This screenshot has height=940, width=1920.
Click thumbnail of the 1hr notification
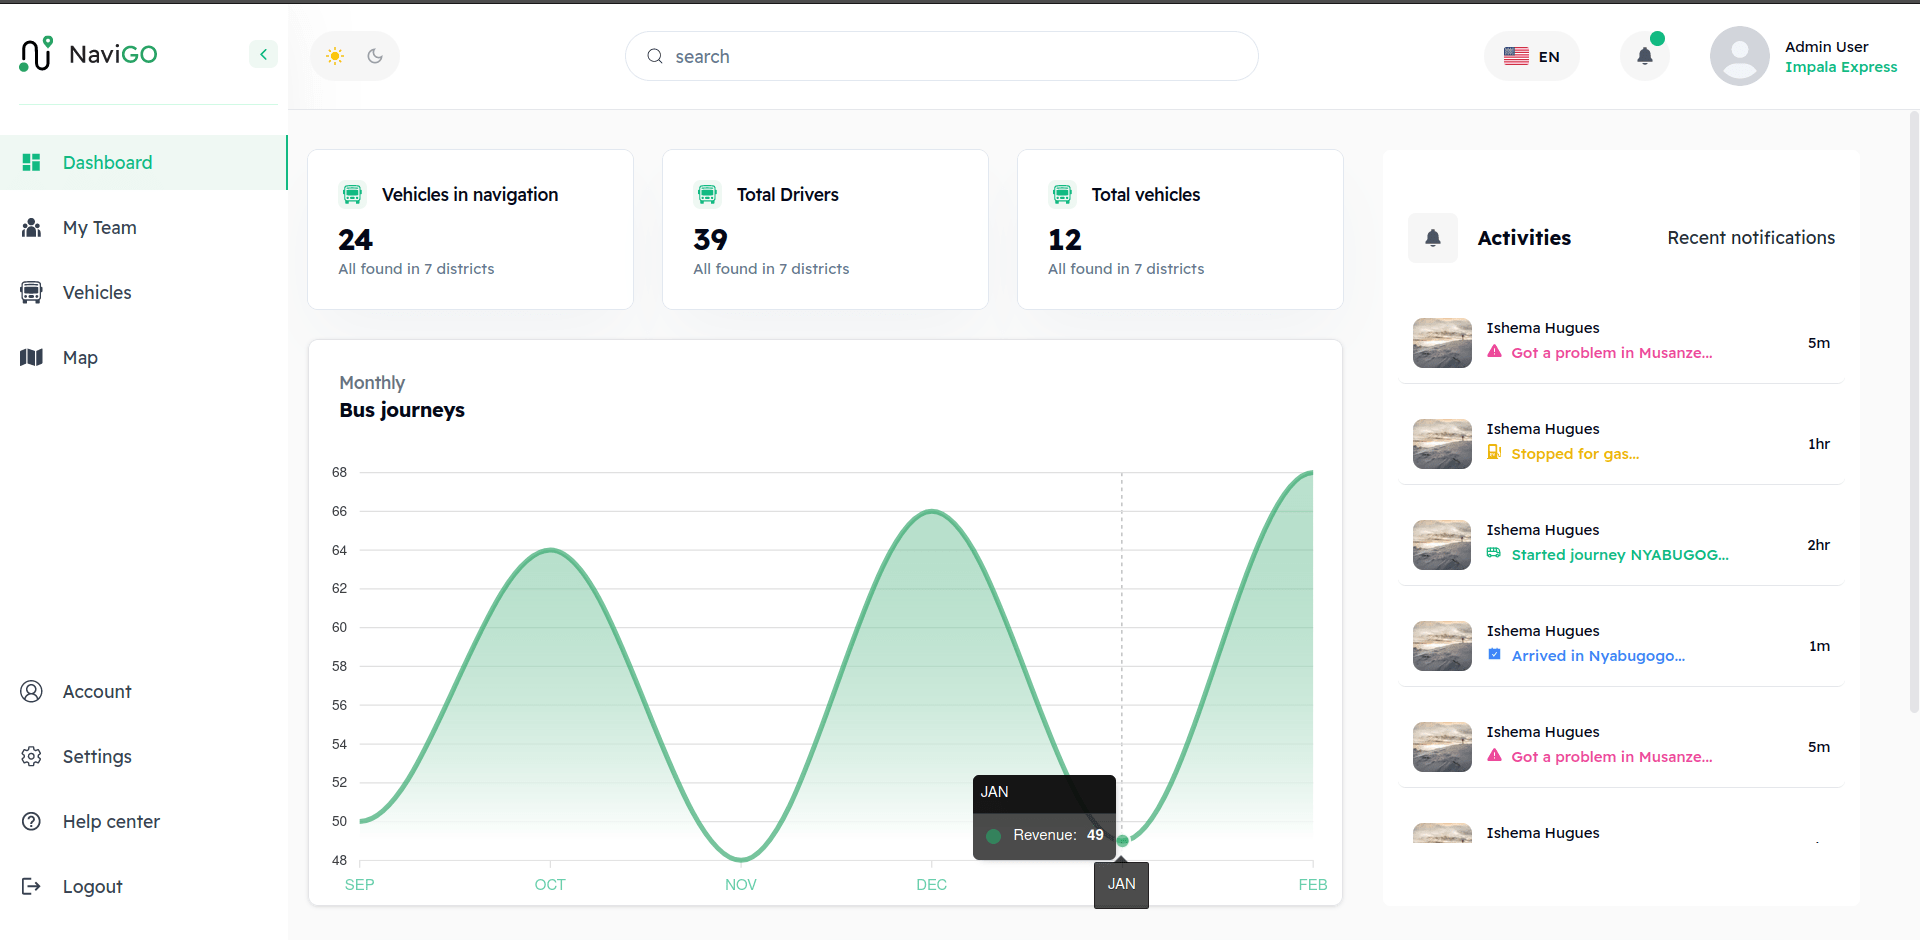1442,444
